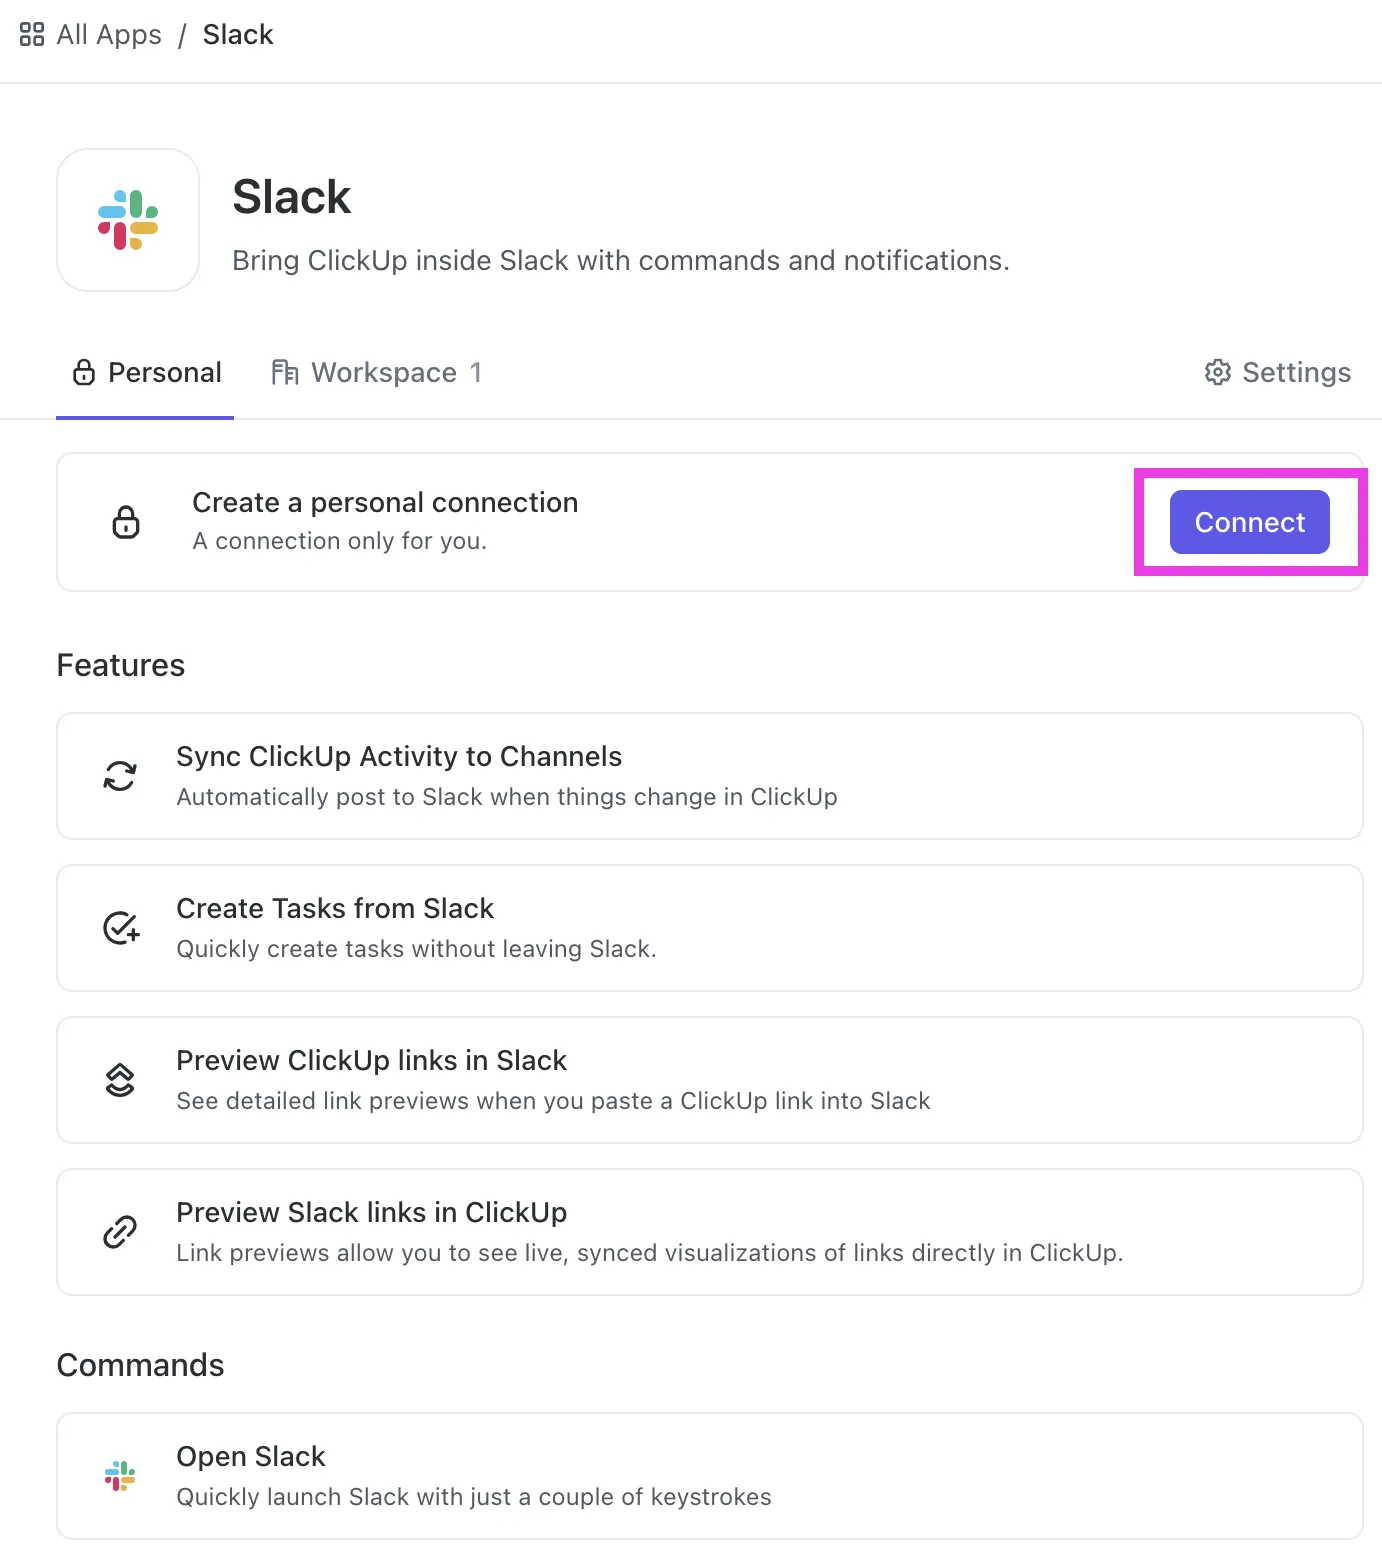Click 'Quickly create tasks without leaving Slack.'
The image size is (1382, 1552).
[x=417, y=949]
